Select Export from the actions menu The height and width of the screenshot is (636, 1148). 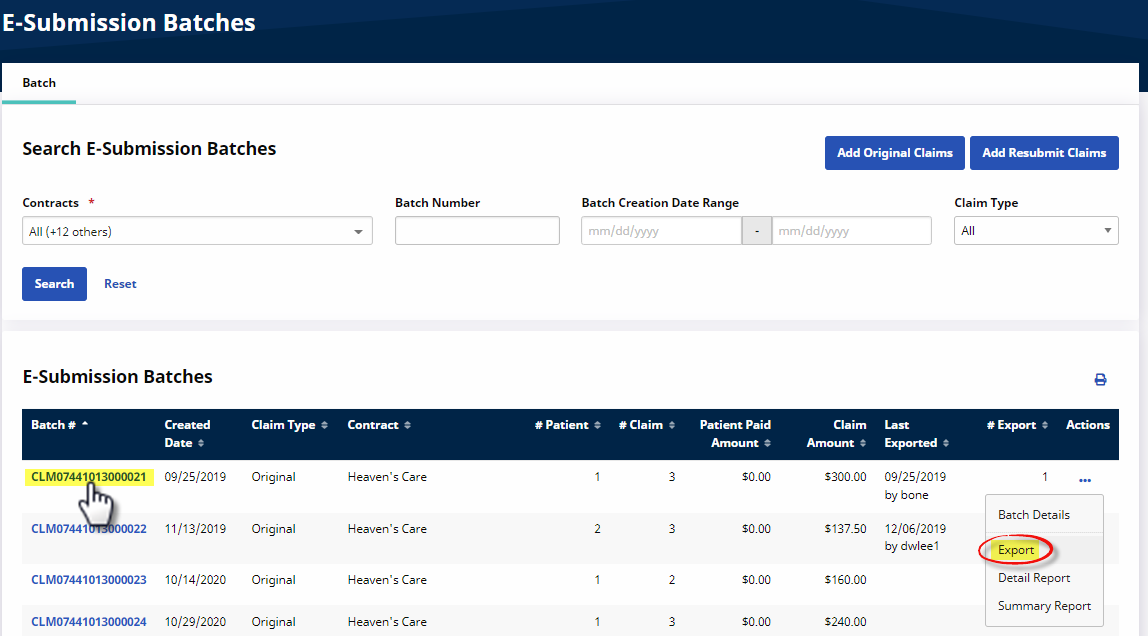1016,550
